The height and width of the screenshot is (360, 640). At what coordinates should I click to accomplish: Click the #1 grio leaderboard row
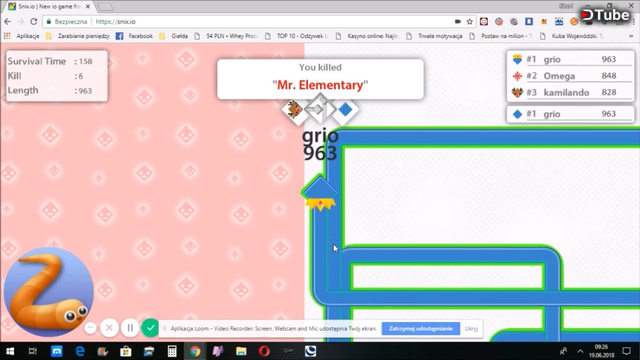(571, 59)
